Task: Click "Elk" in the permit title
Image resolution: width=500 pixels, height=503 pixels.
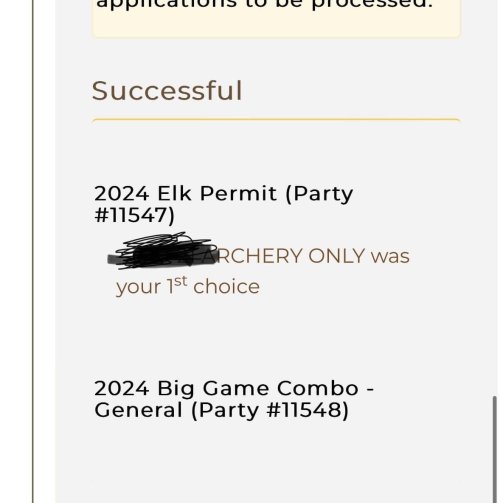Action: pyautogui.click(x=174, y=193)
